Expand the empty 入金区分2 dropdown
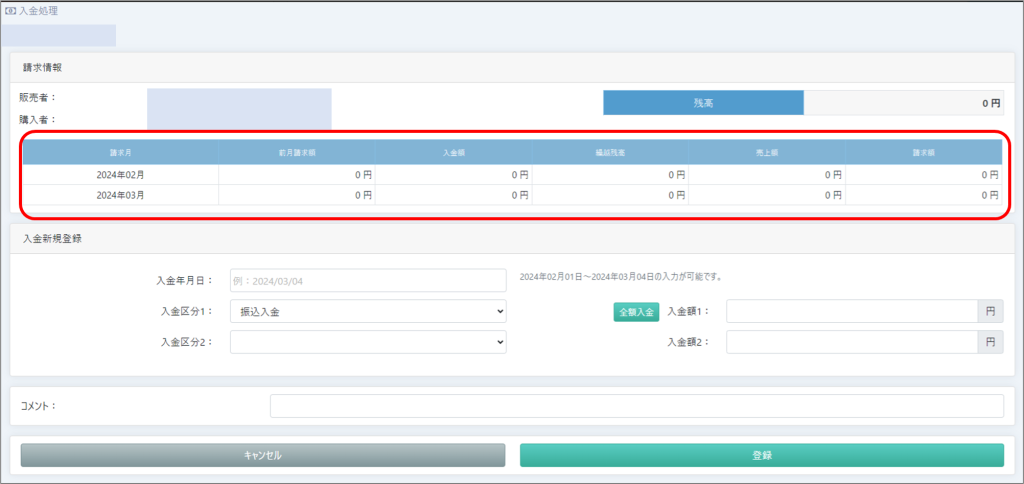 point(368,342)
